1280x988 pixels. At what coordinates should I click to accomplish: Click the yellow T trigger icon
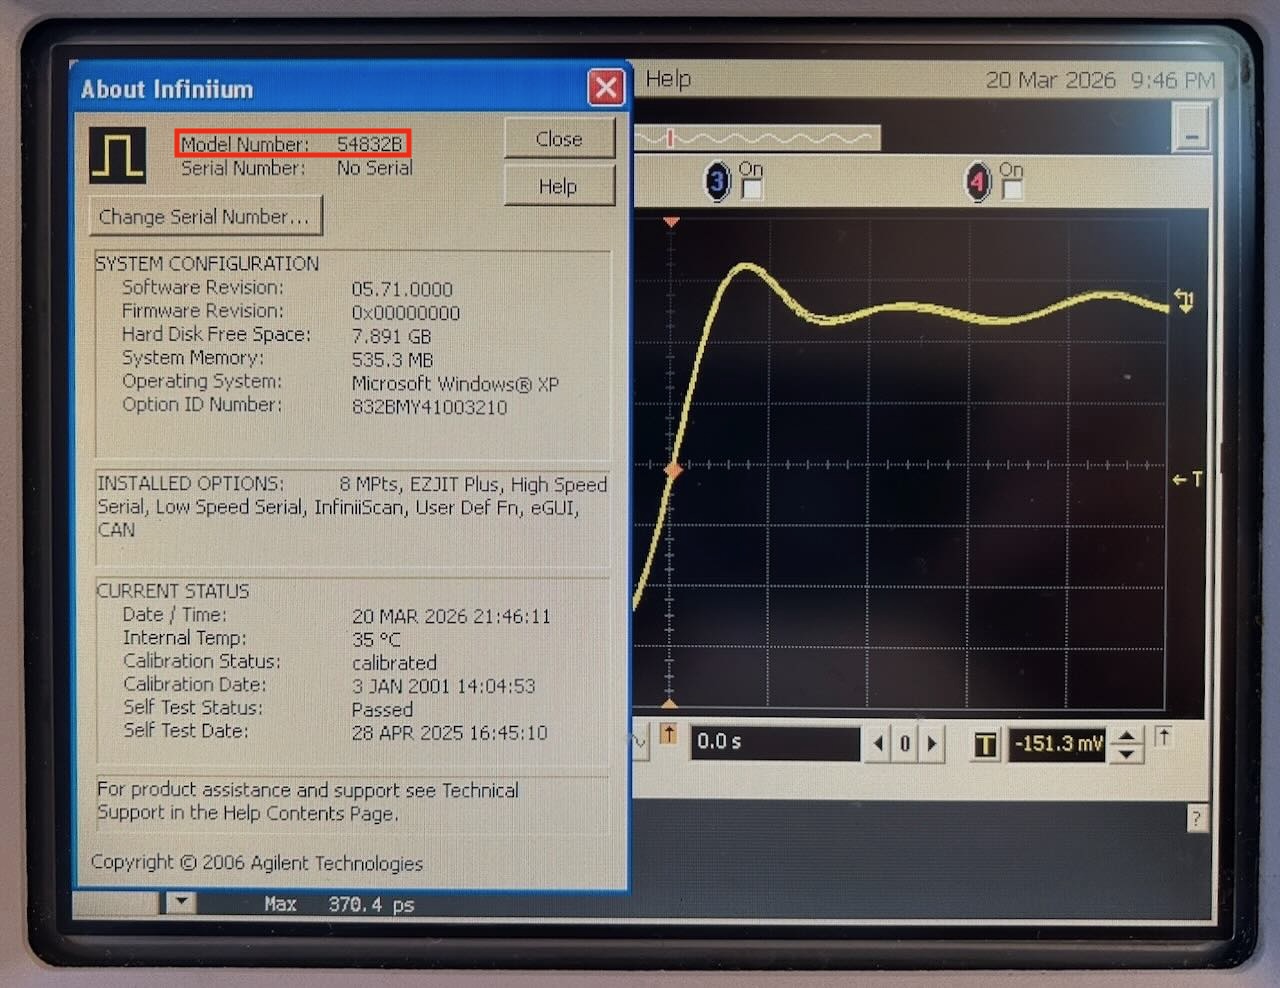(x=985, y=744)
